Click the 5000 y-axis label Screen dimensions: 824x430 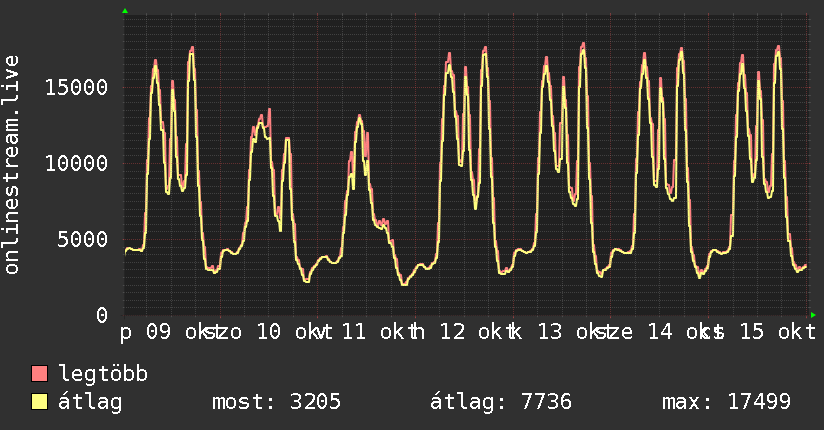click(83, 240)
